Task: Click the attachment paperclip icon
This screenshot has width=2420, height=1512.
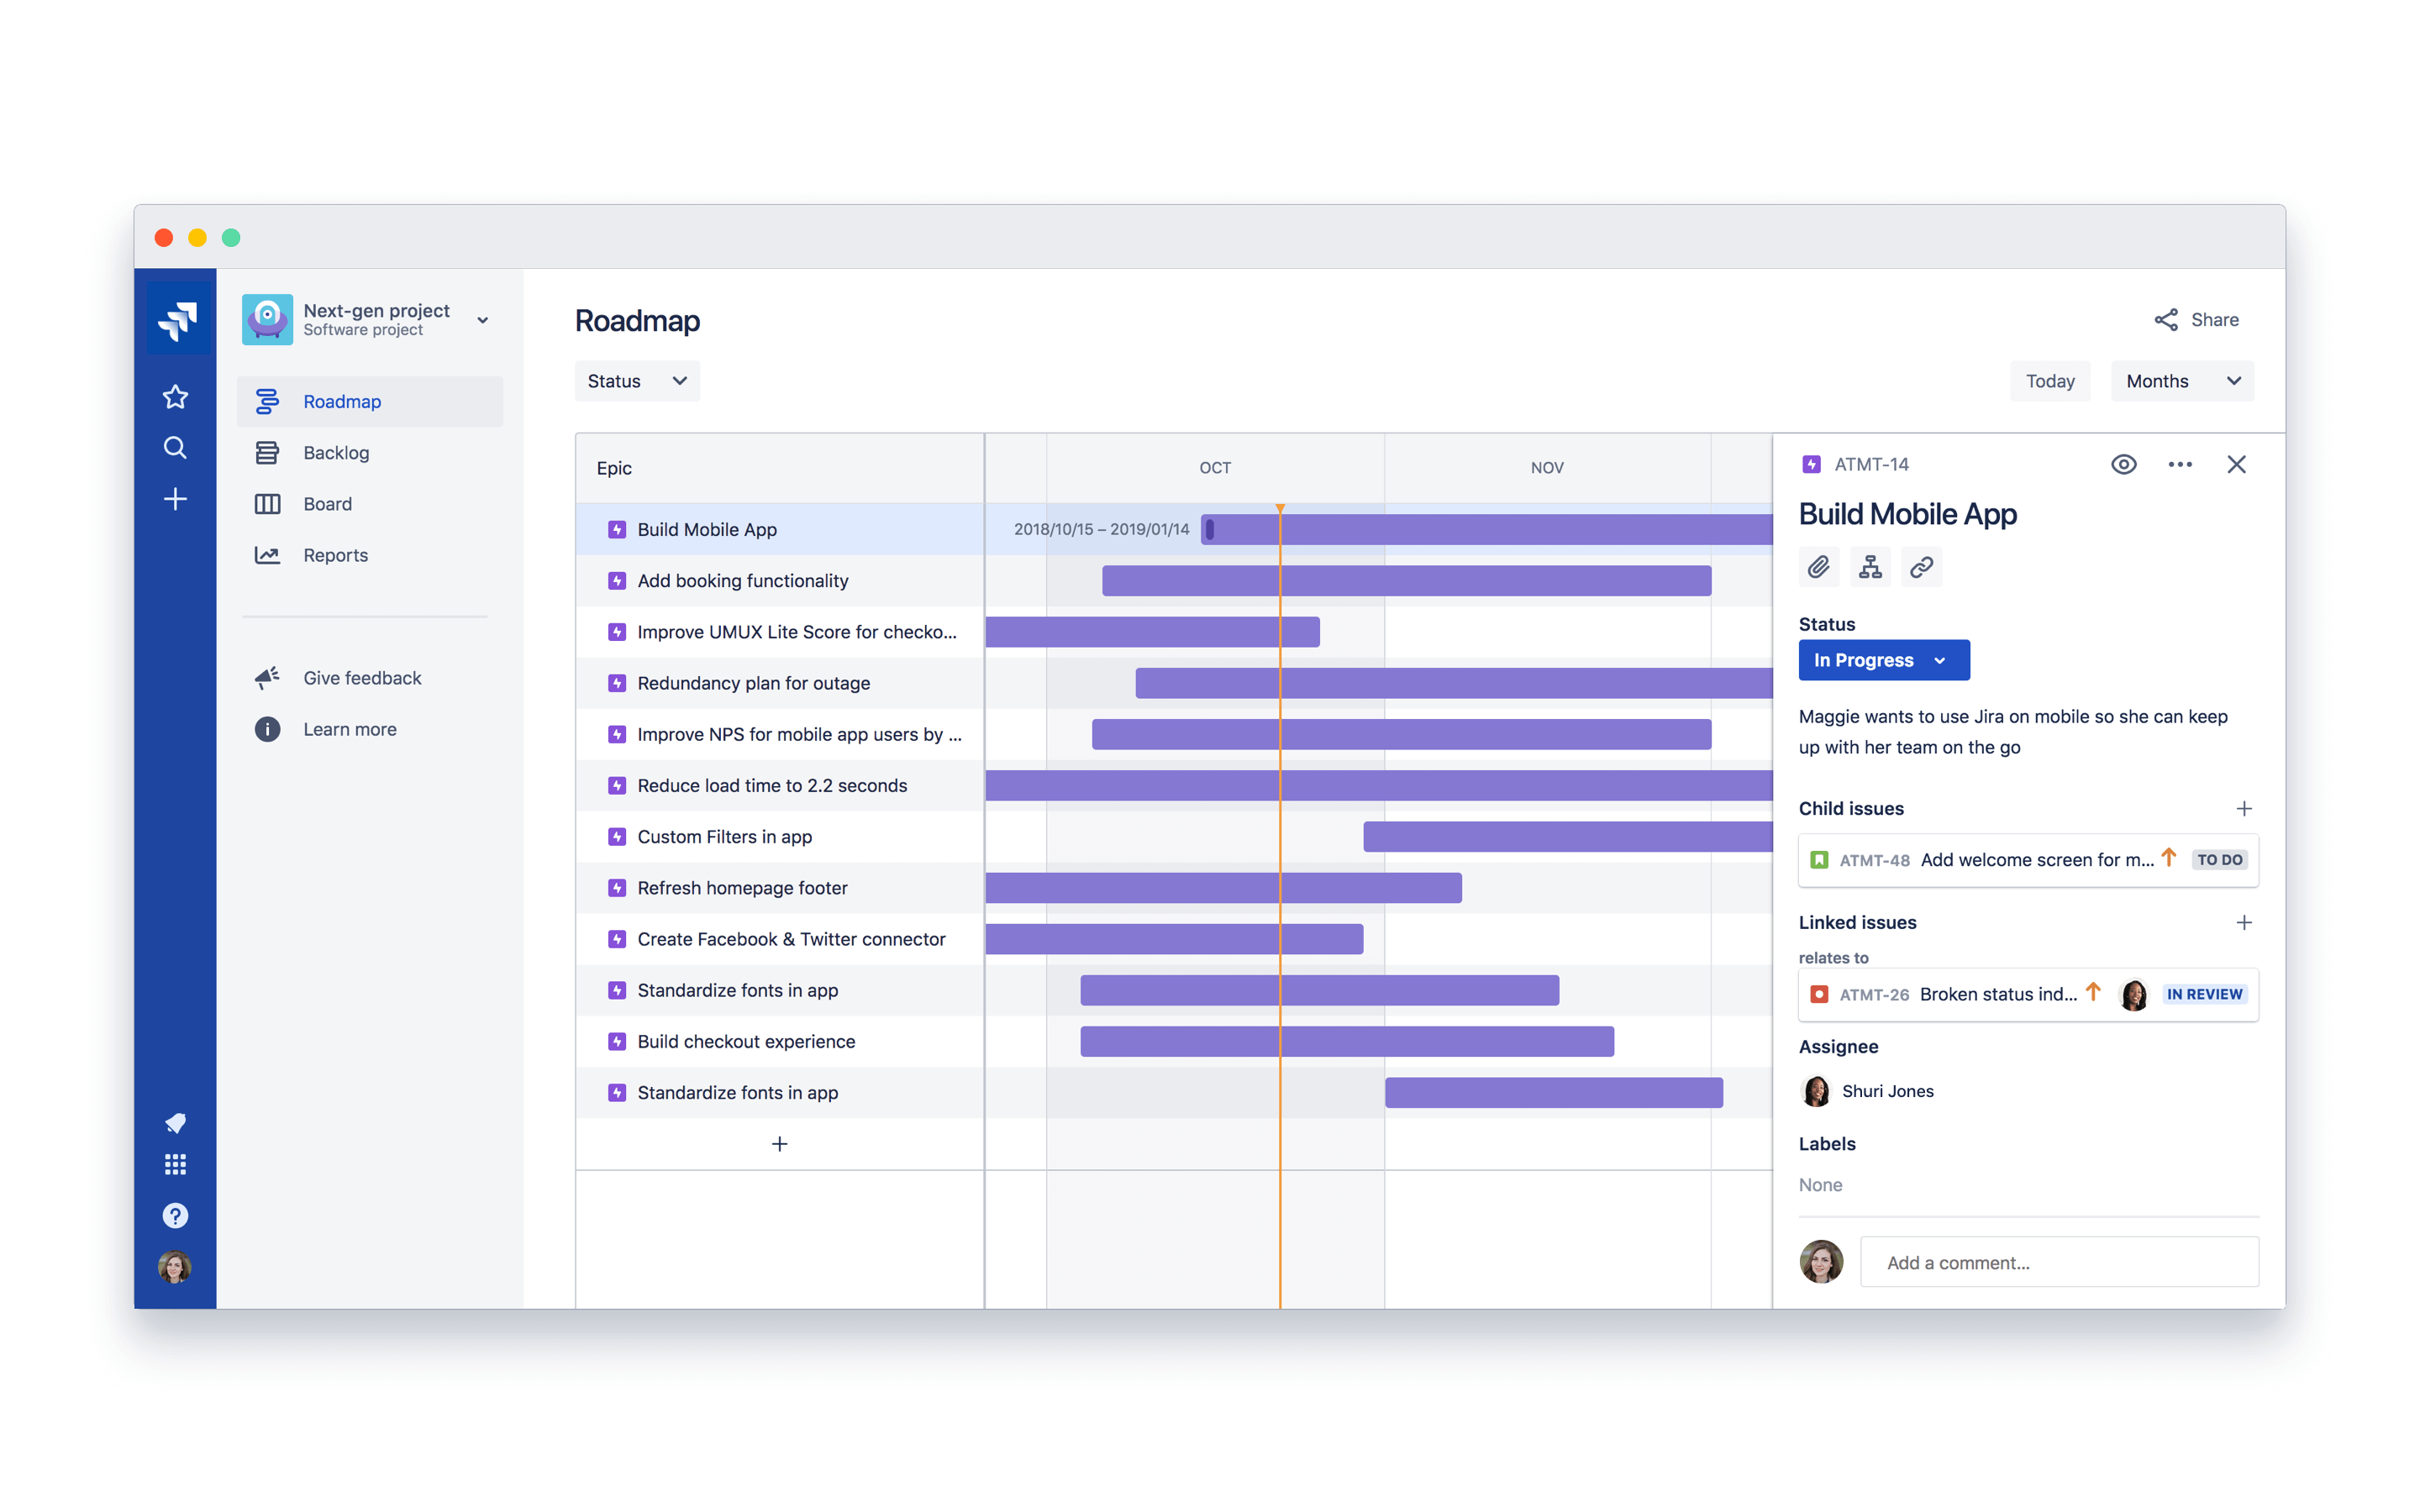Action: [1818, 566]
